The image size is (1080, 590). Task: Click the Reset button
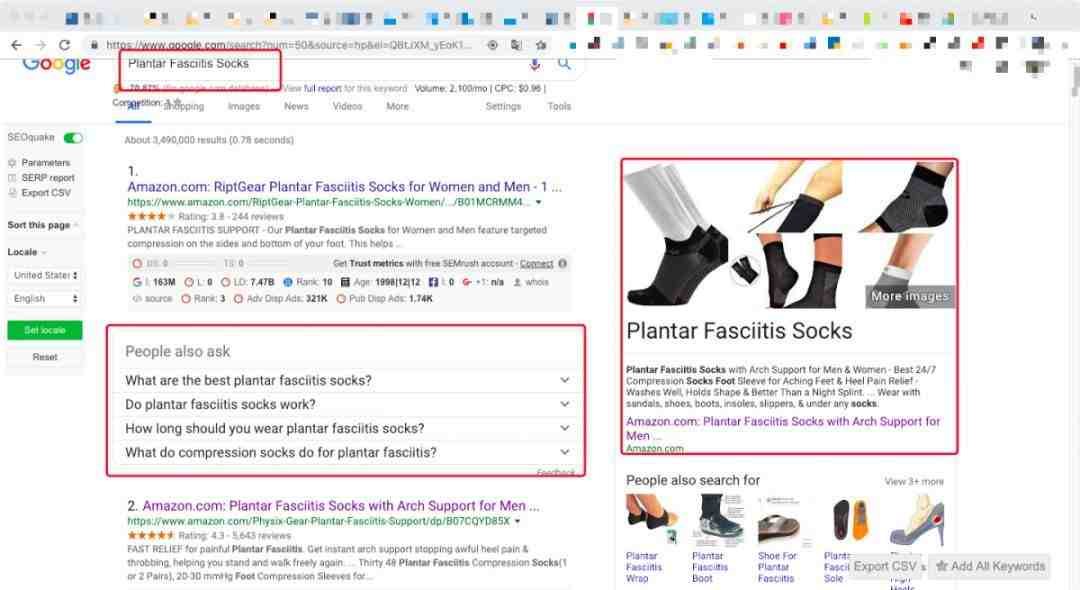[x=45, y=357]
